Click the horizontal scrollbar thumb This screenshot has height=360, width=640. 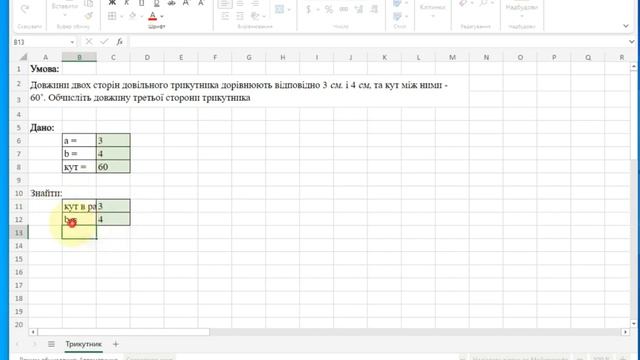click(124, 332)
